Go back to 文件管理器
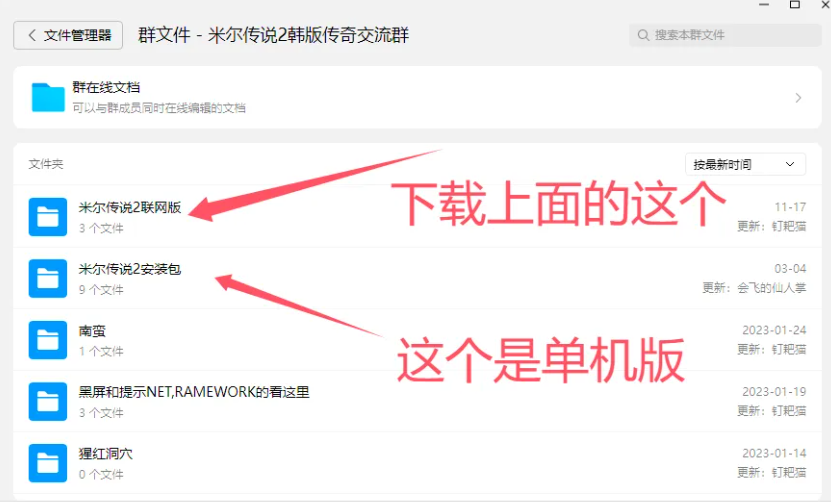The height and width of the screenshot is (502, 831). 68,35
